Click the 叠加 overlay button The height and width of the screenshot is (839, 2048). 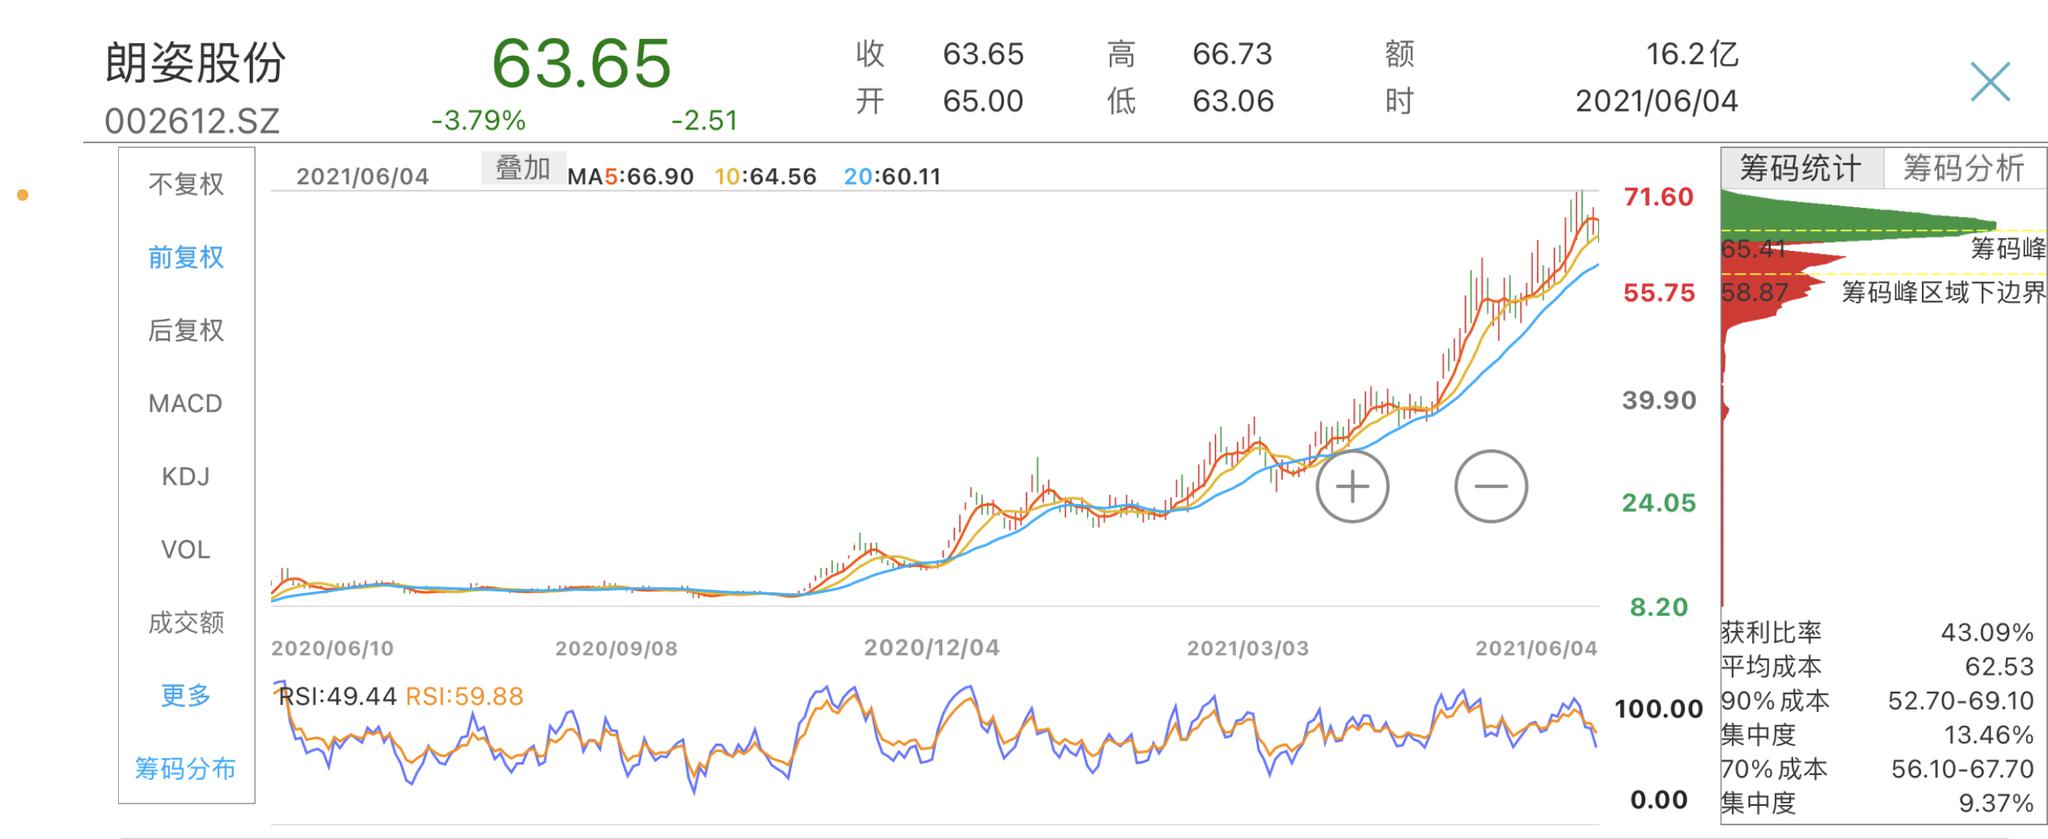coord(523,168)
